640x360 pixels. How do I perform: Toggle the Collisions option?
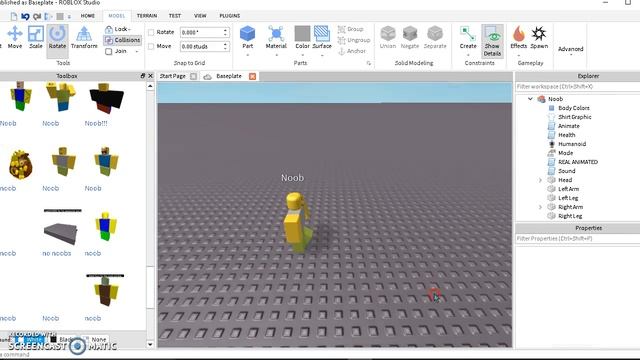pyautogui.click(x=122, y=40)
